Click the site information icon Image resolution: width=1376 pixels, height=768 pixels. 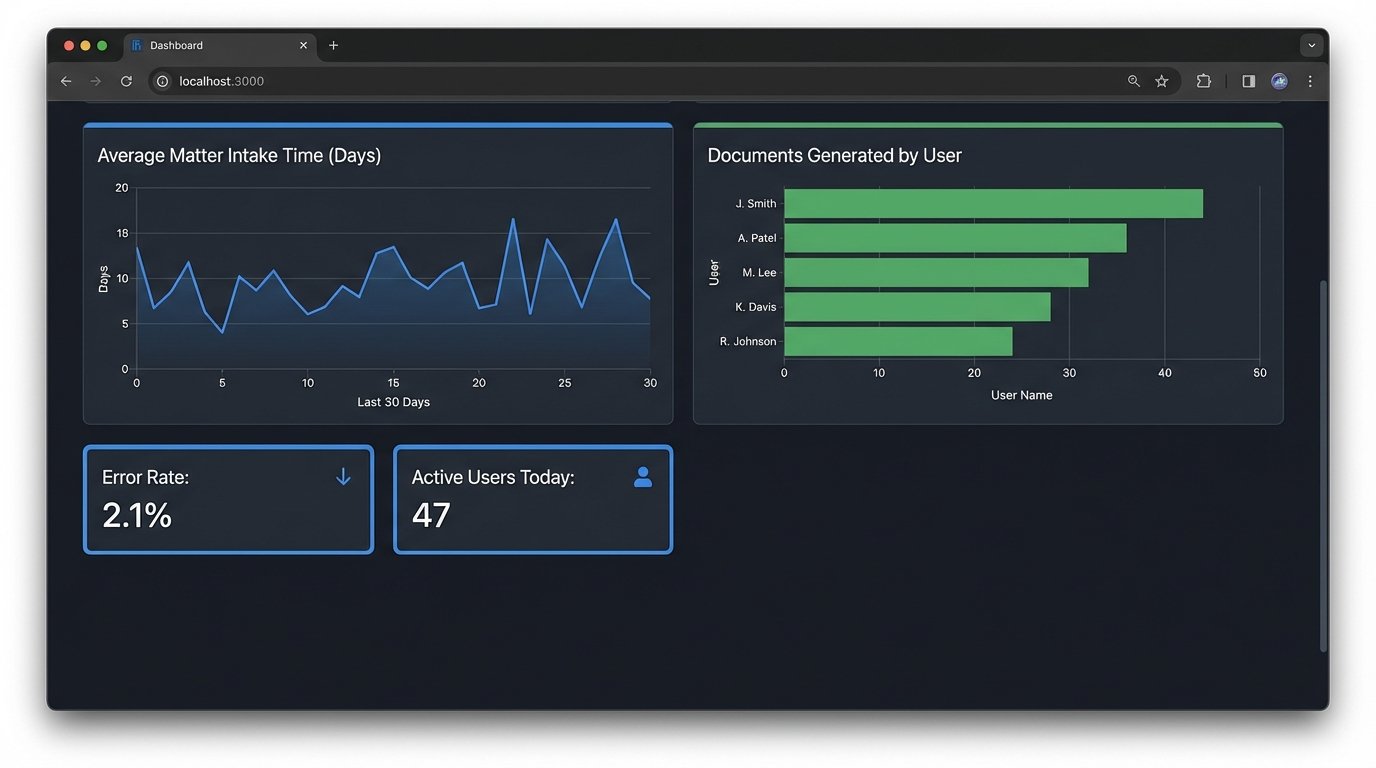click(x=163, y=81)
